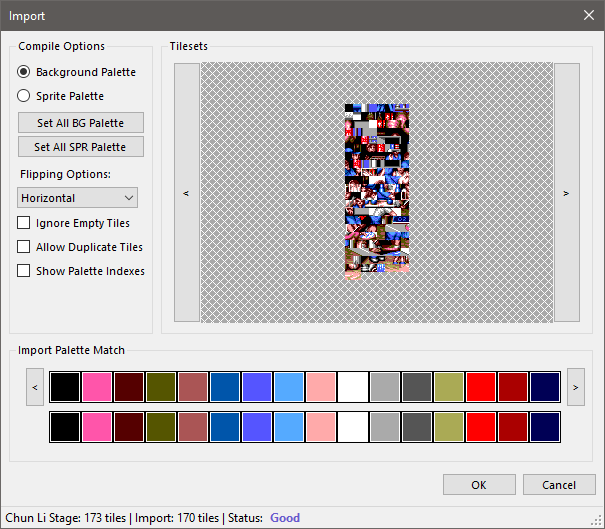Select the dark red swatch in bottom row
Image resolution: width=605 pixels, height=529 pixels.
click(x=513, y=427)
